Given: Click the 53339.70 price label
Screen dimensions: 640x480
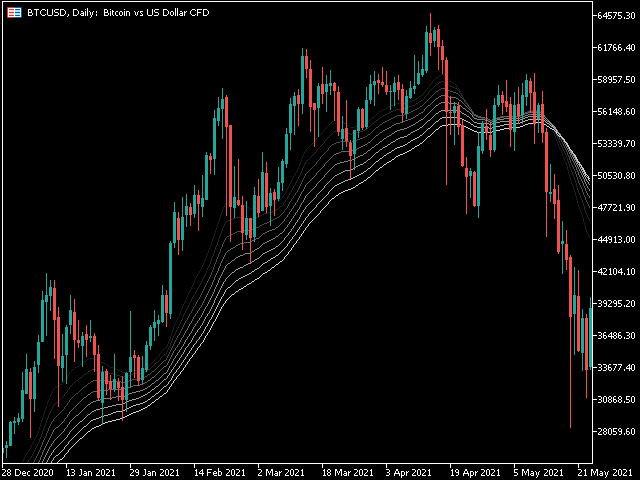Looking at the screenshot, I should (x=616, y=144).
